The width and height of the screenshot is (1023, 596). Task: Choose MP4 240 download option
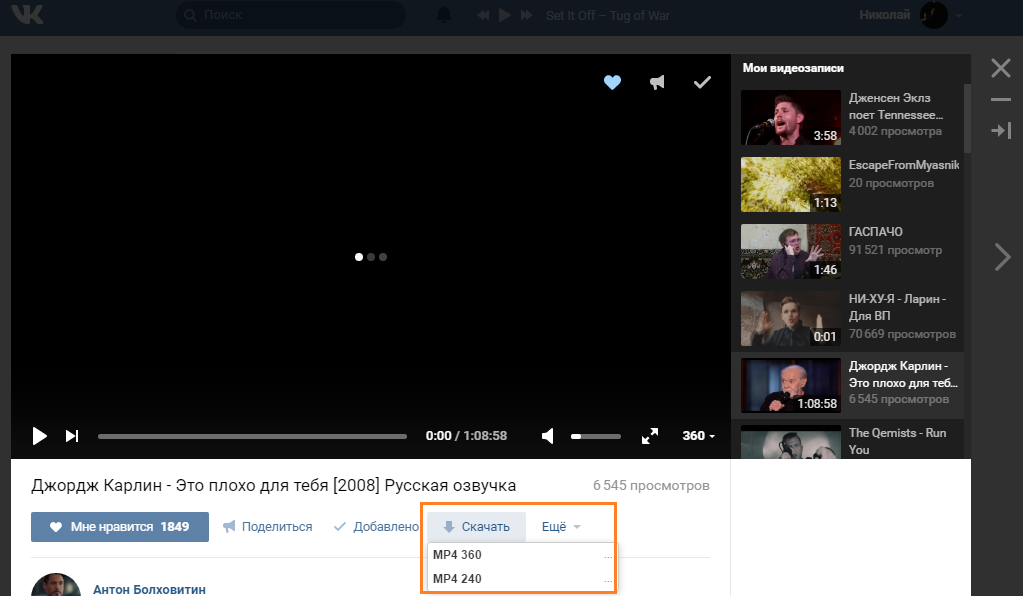pos(521,578)
